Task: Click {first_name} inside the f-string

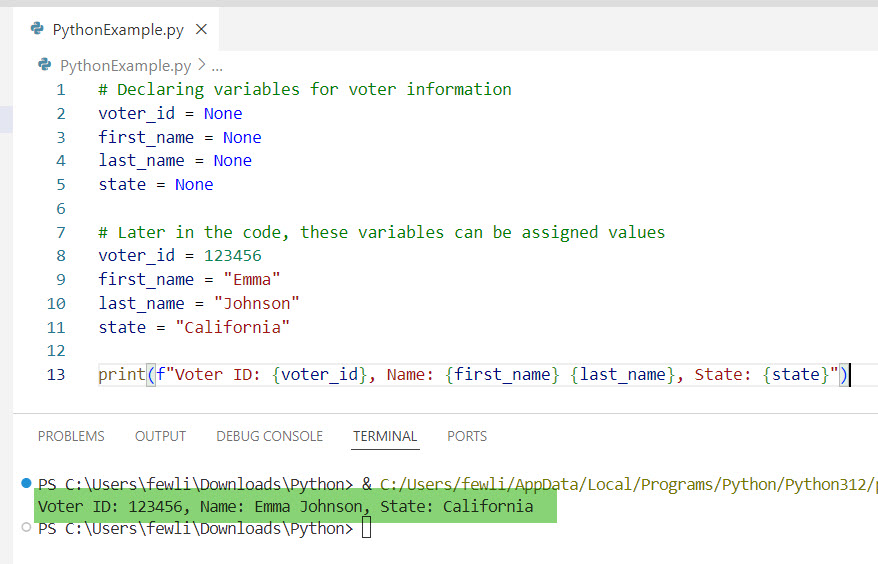Action: (x=502, y=375)
